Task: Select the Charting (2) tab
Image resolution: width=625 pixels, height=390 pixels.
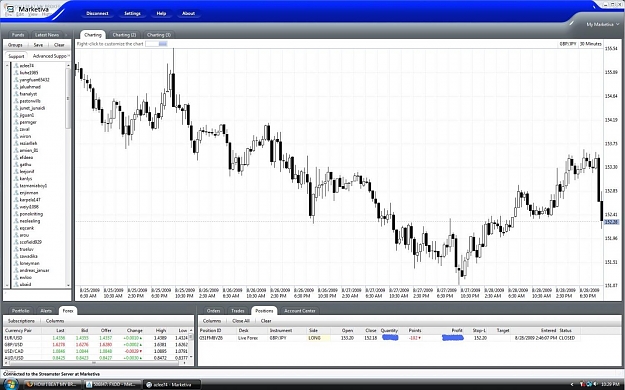Action: point(124,35)
